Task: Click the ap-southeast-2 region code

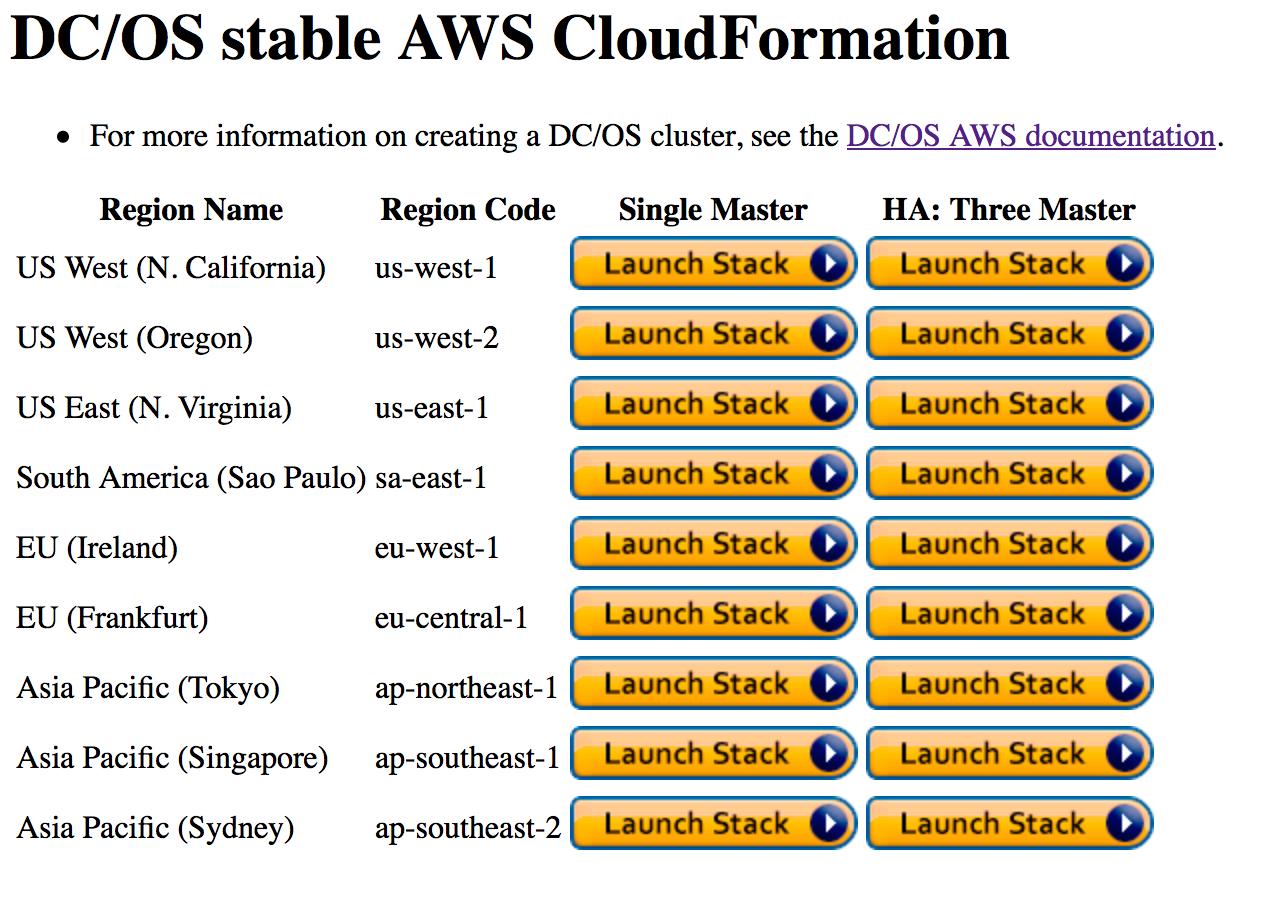Action: coord(468,828)
